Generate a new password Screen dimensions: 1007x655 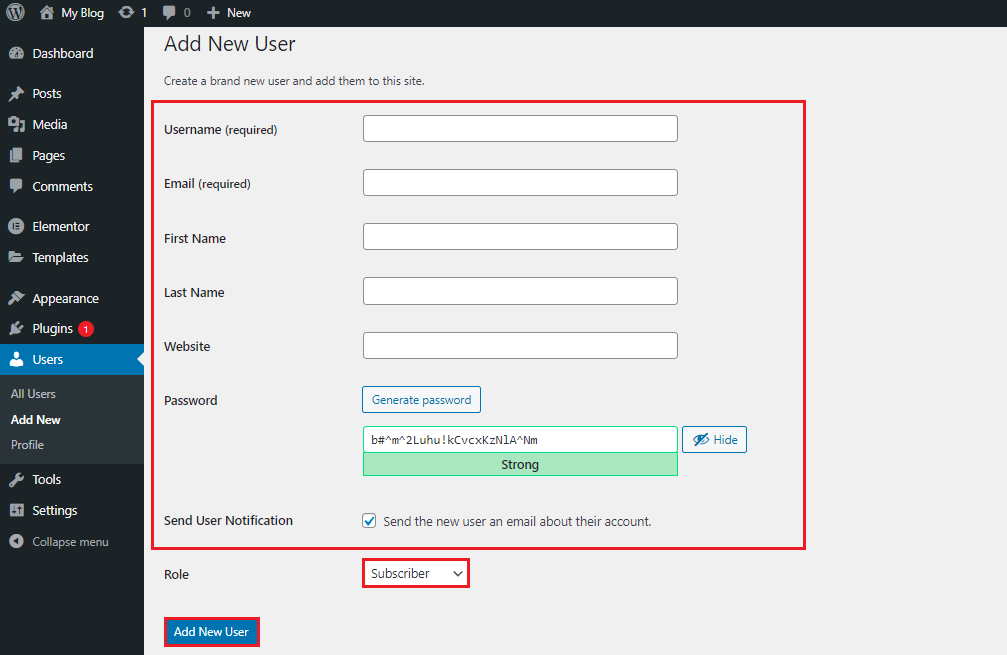click(421, 398)
